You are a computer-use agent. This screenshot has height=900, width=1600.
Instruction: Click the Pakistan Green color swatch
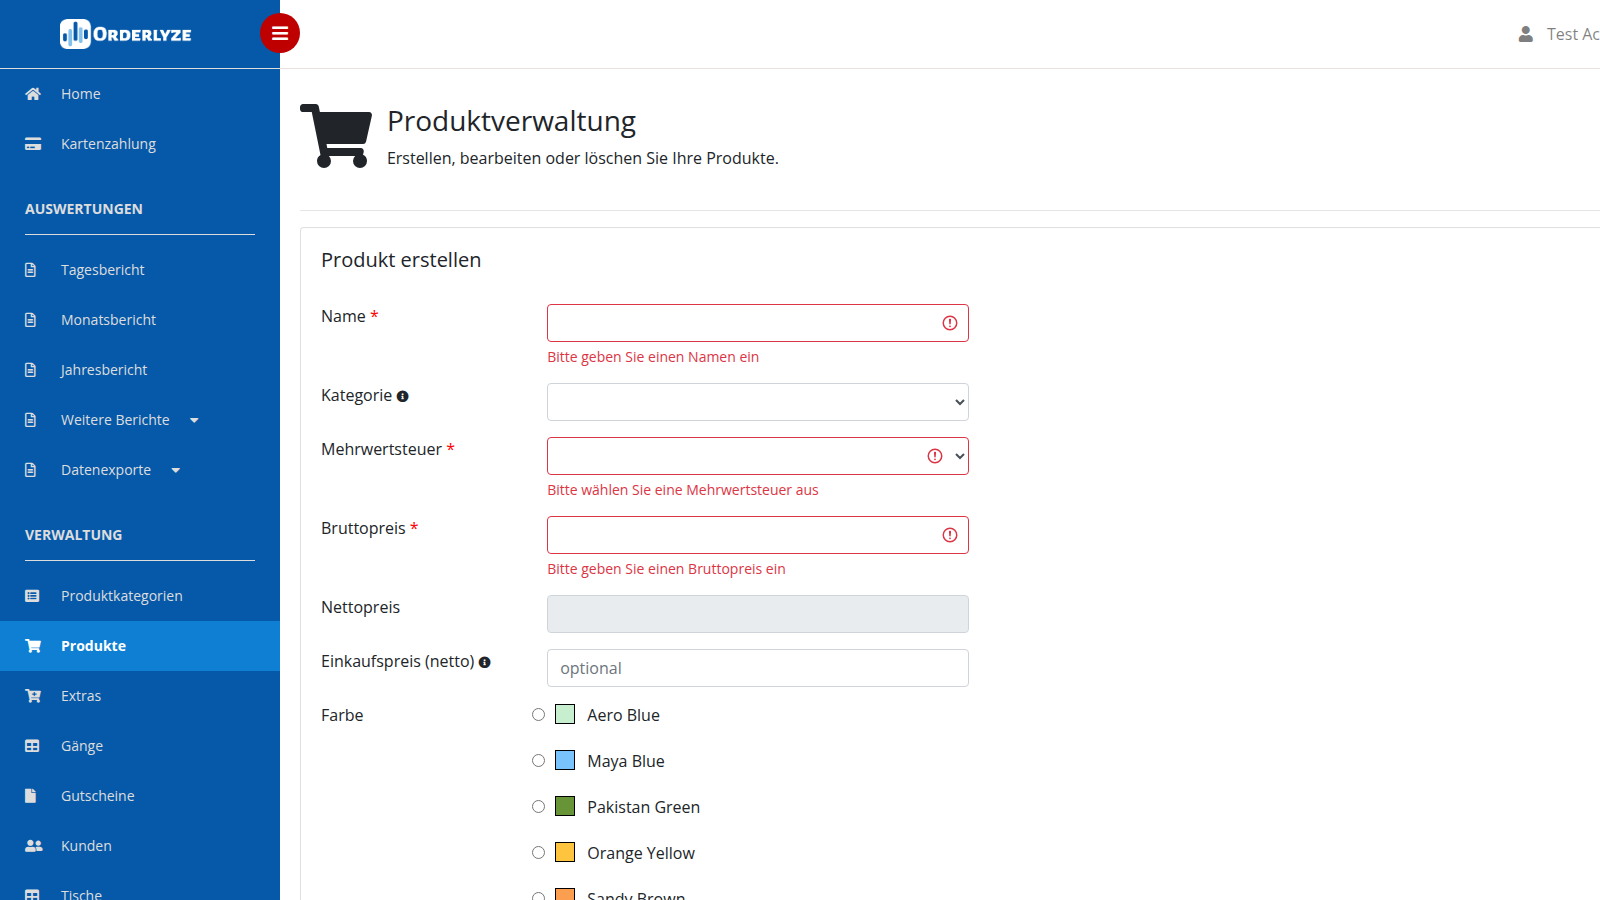pyautogui.click(x=565, y=806)
